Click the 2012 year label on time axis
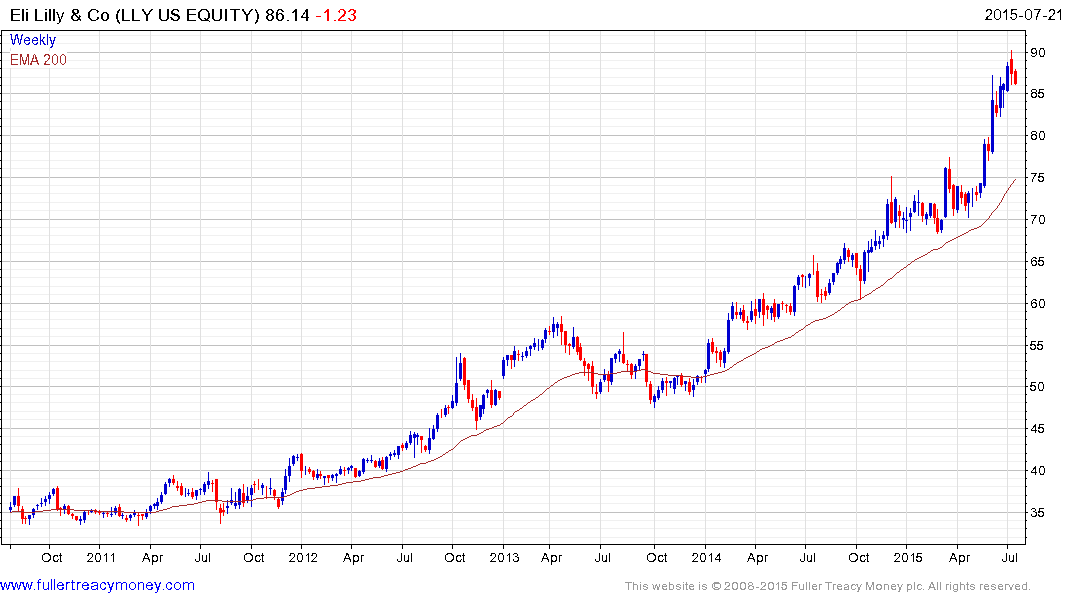This screenshot has width=1075, height=600. [303, 557]
